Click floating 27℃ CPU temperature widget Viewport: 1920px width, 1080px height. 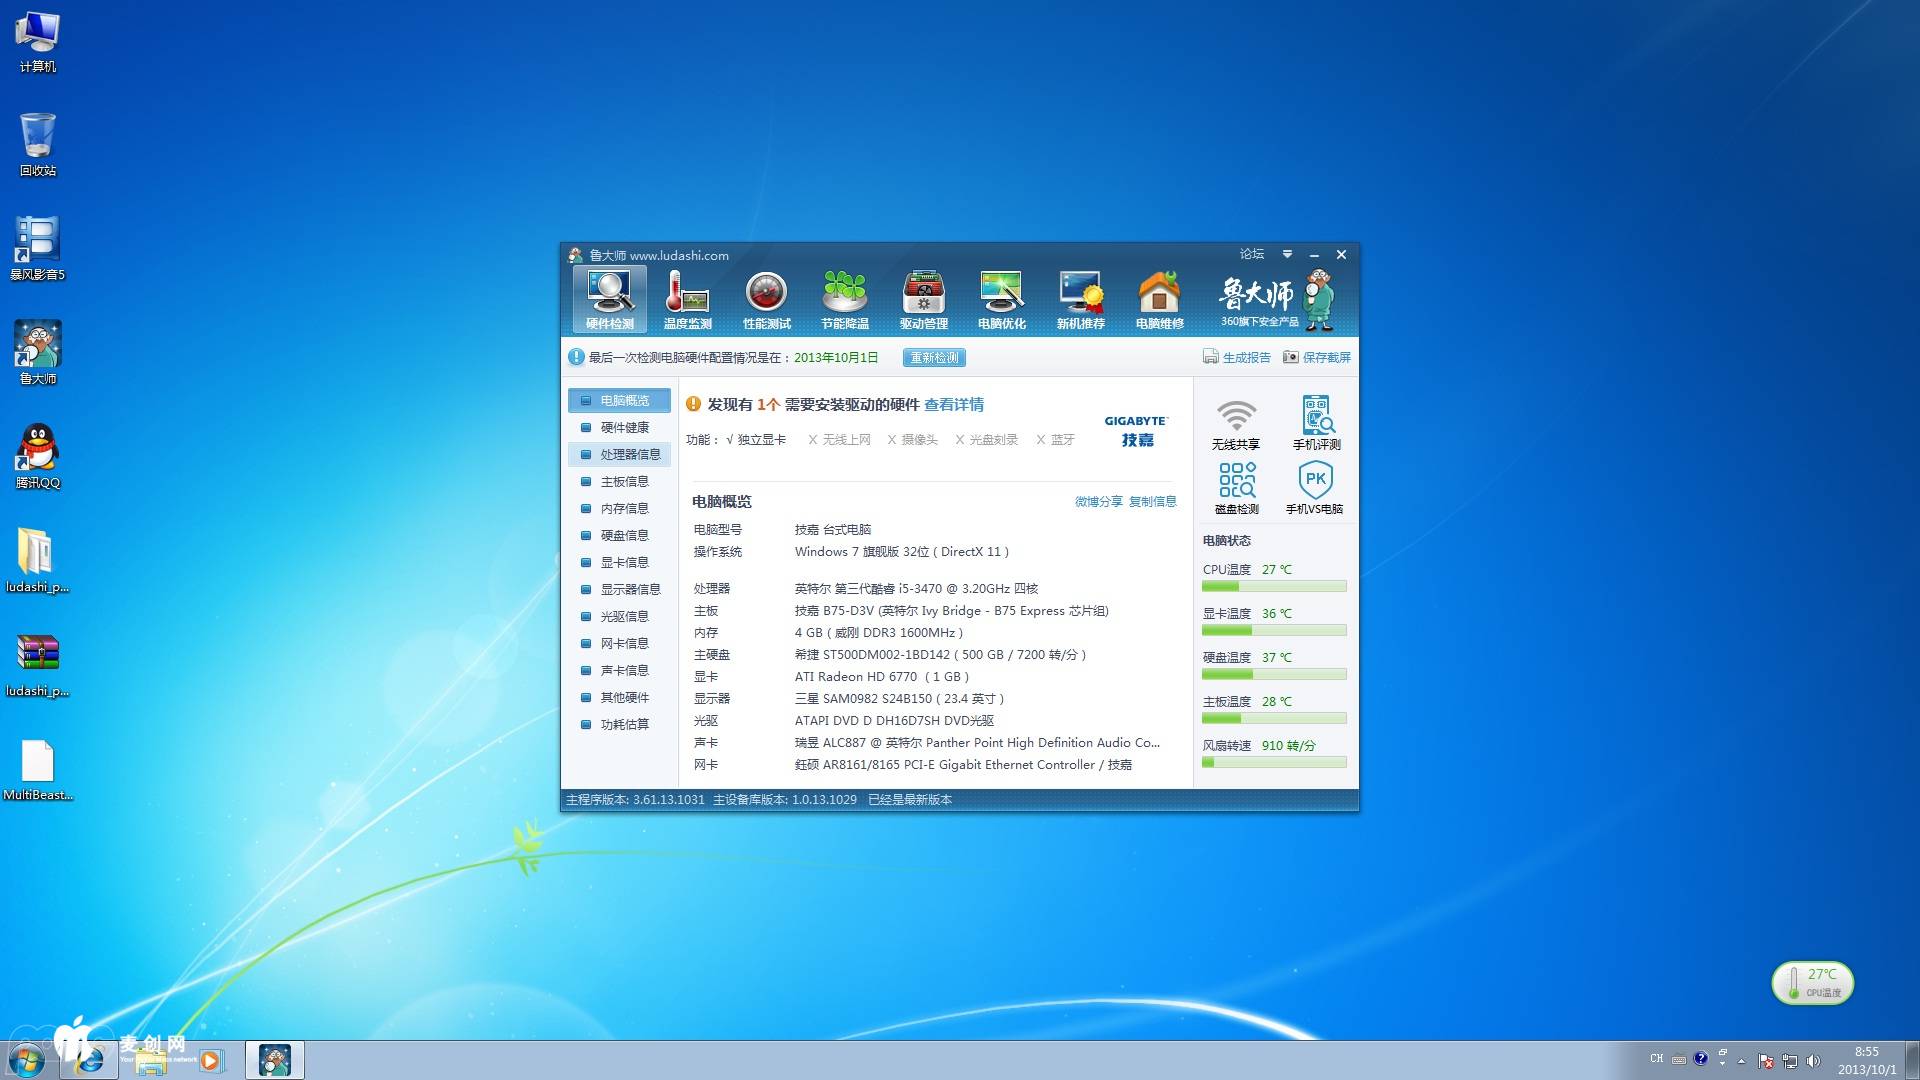(1812, 983)
